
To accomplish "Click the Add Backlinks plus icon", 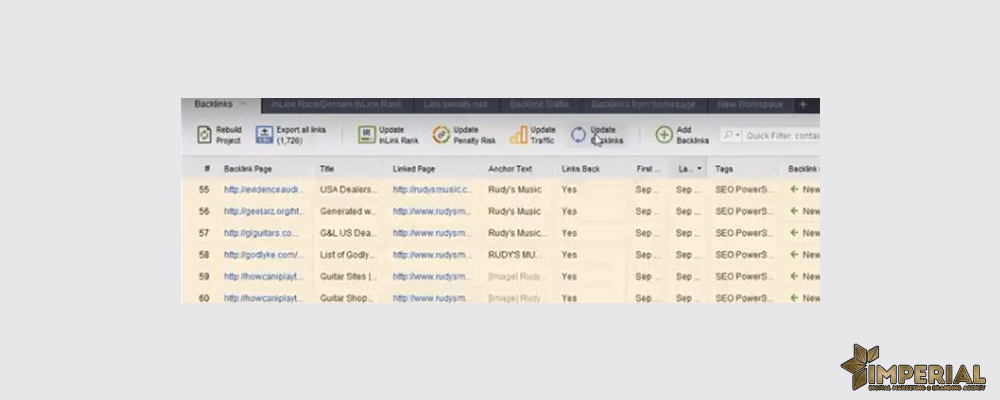I will (664, 135).
